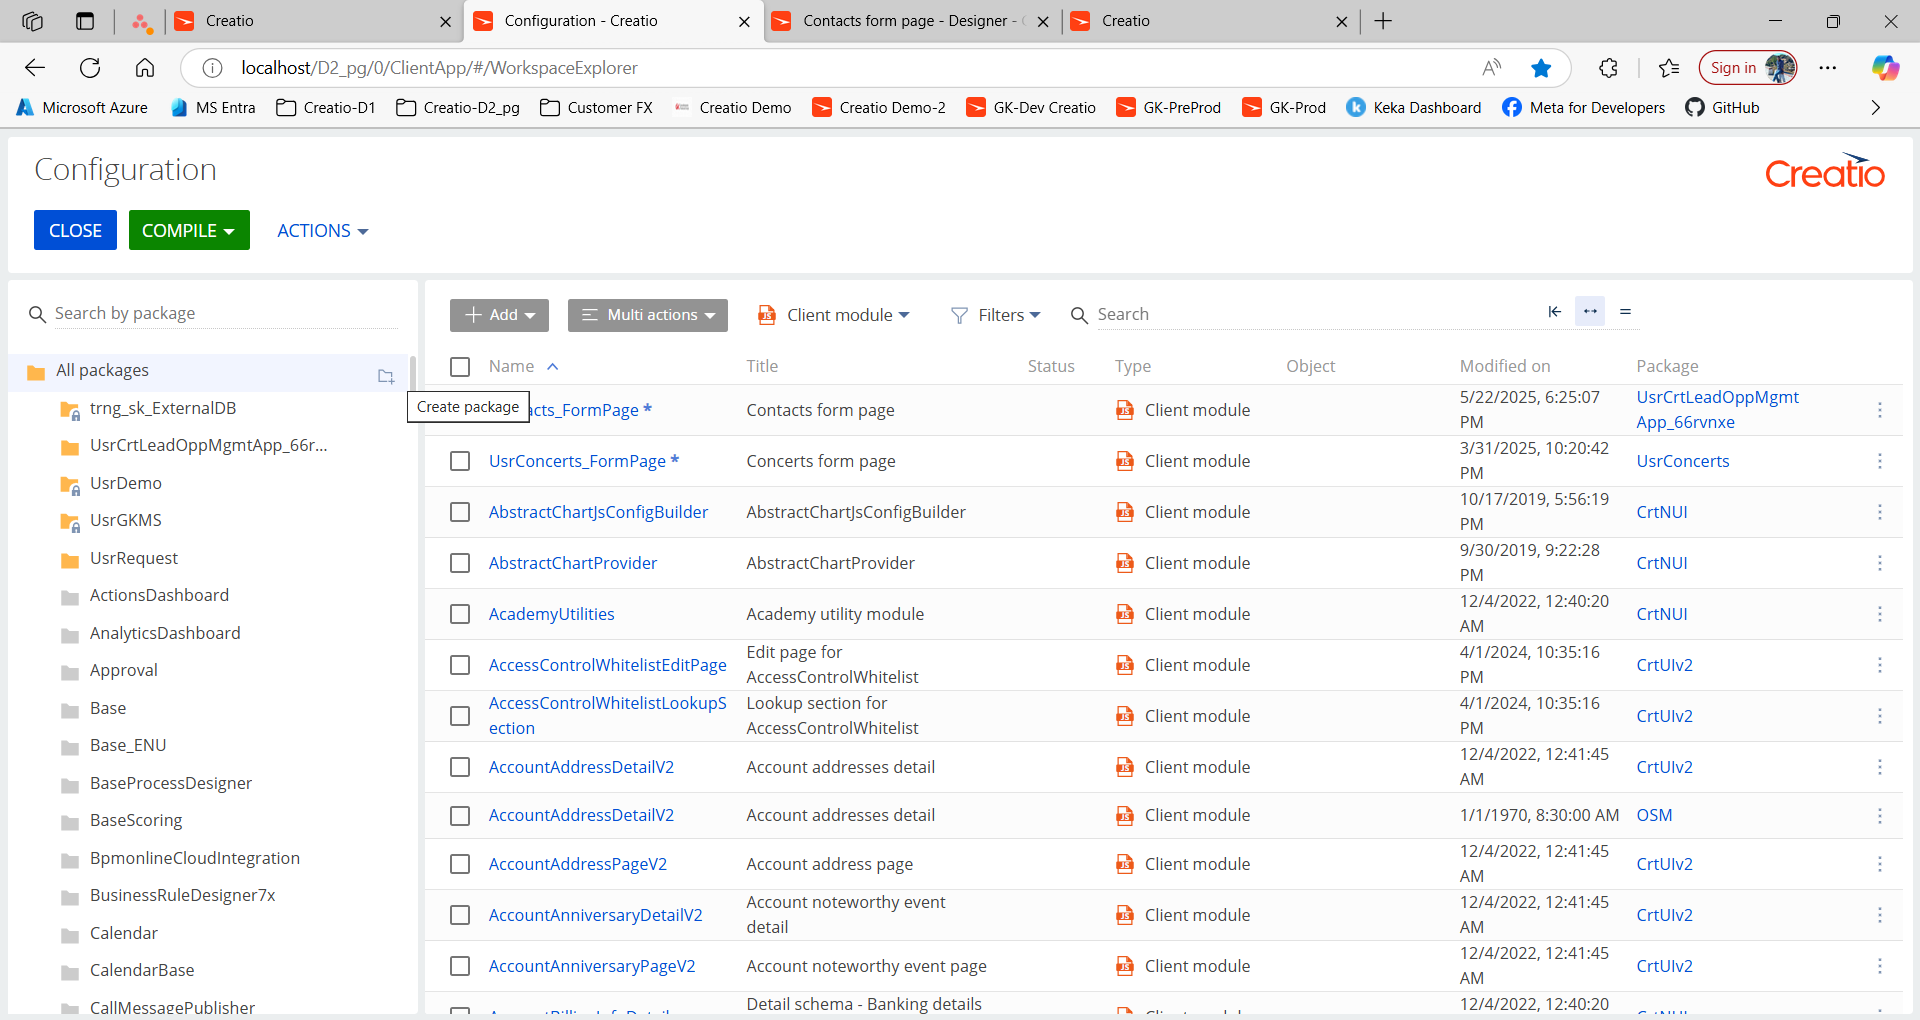Screen dimensions: 1920x1020
Task: Select the All packages tree root
Action: [x=102, y=371]
